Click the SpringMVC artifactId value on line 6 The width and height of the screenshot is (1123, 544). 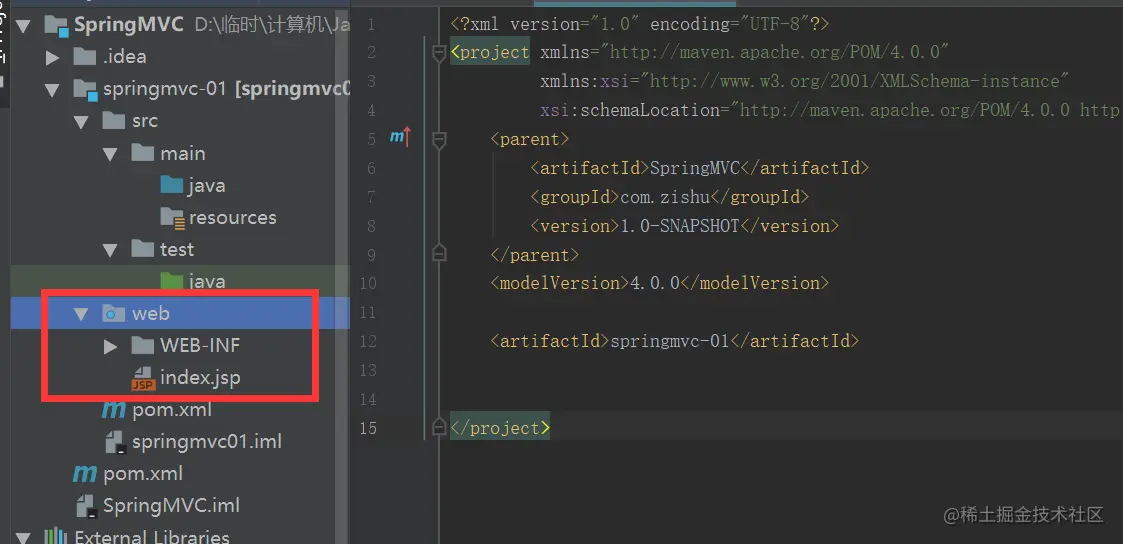(x=695, y=168)
